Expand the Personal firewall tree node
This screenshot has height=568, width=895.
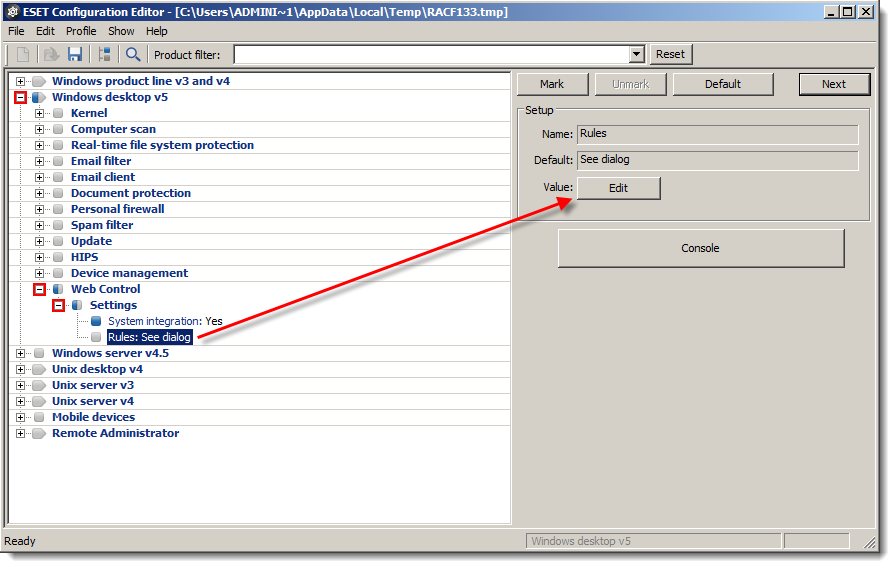[40, 209]
